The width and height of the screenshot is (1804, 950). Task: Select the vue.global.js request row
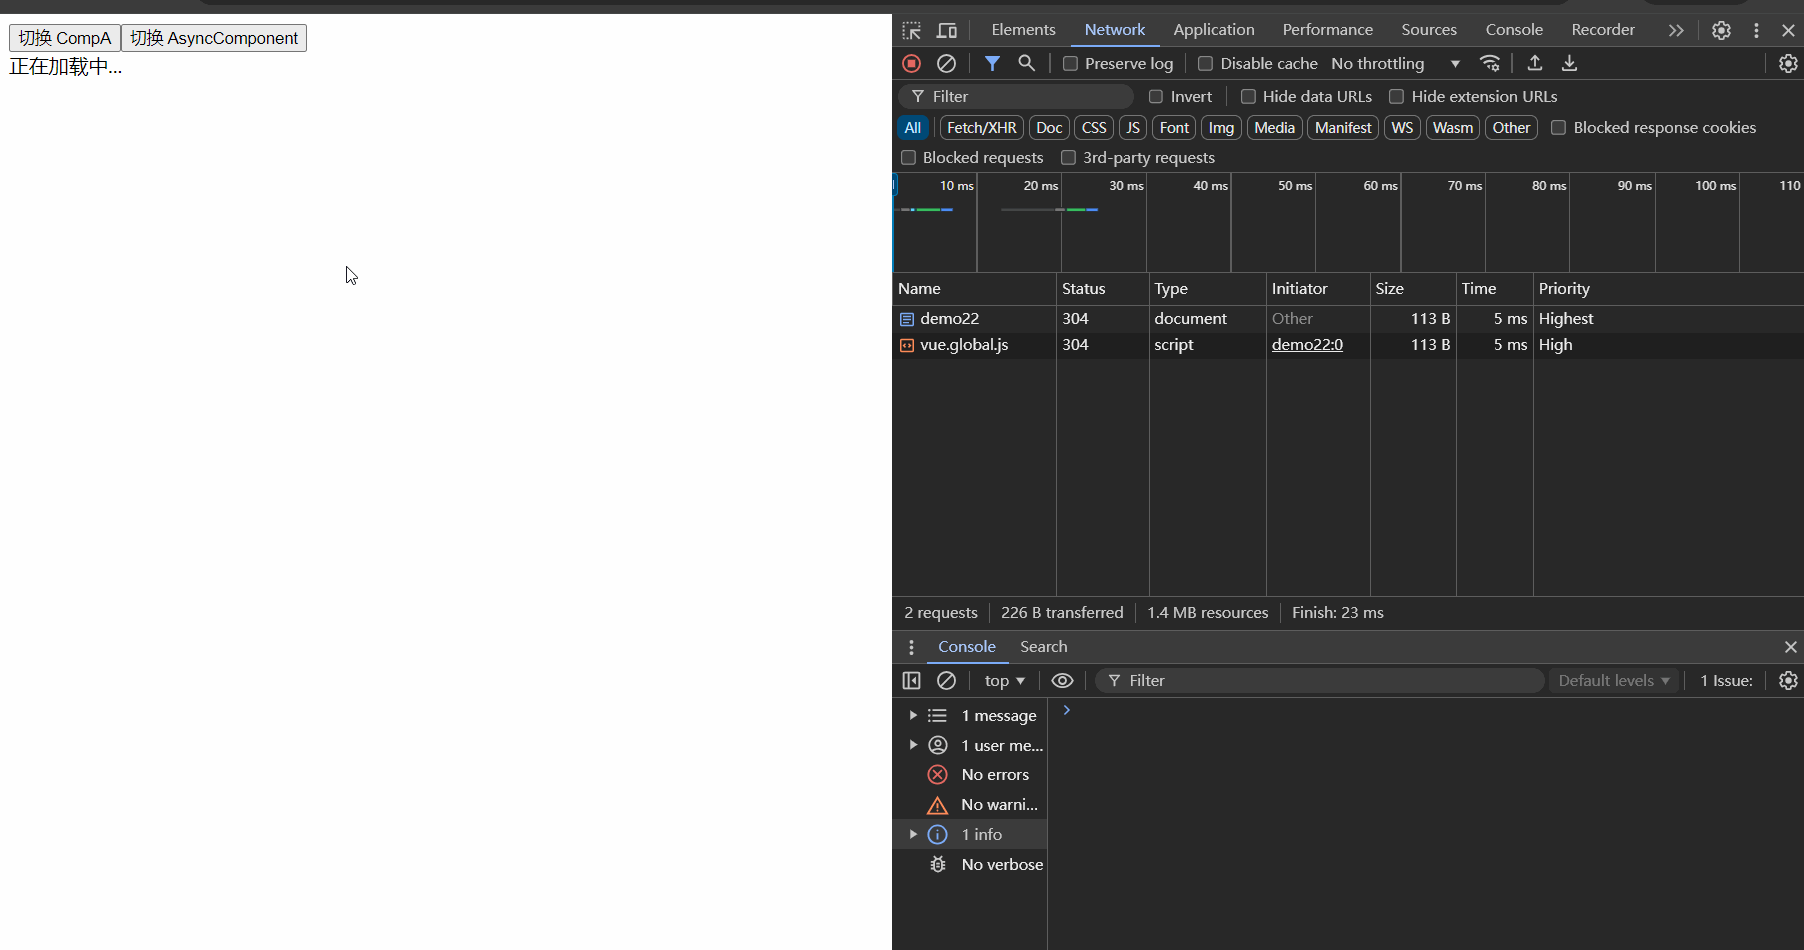(x=1348, y=345)
